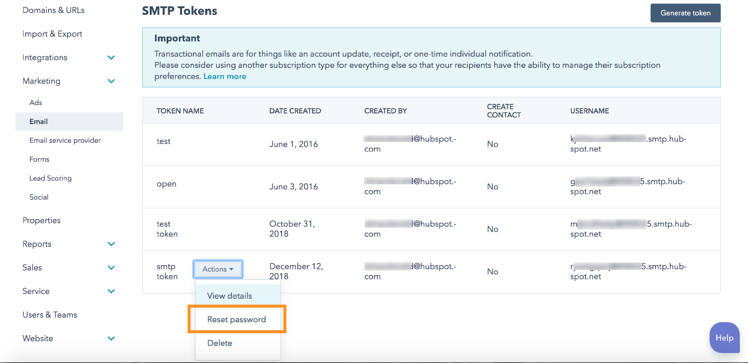Select the smtp token name cell
The width and height of the screenshot is (748, 363).
(x=167, y=271)
